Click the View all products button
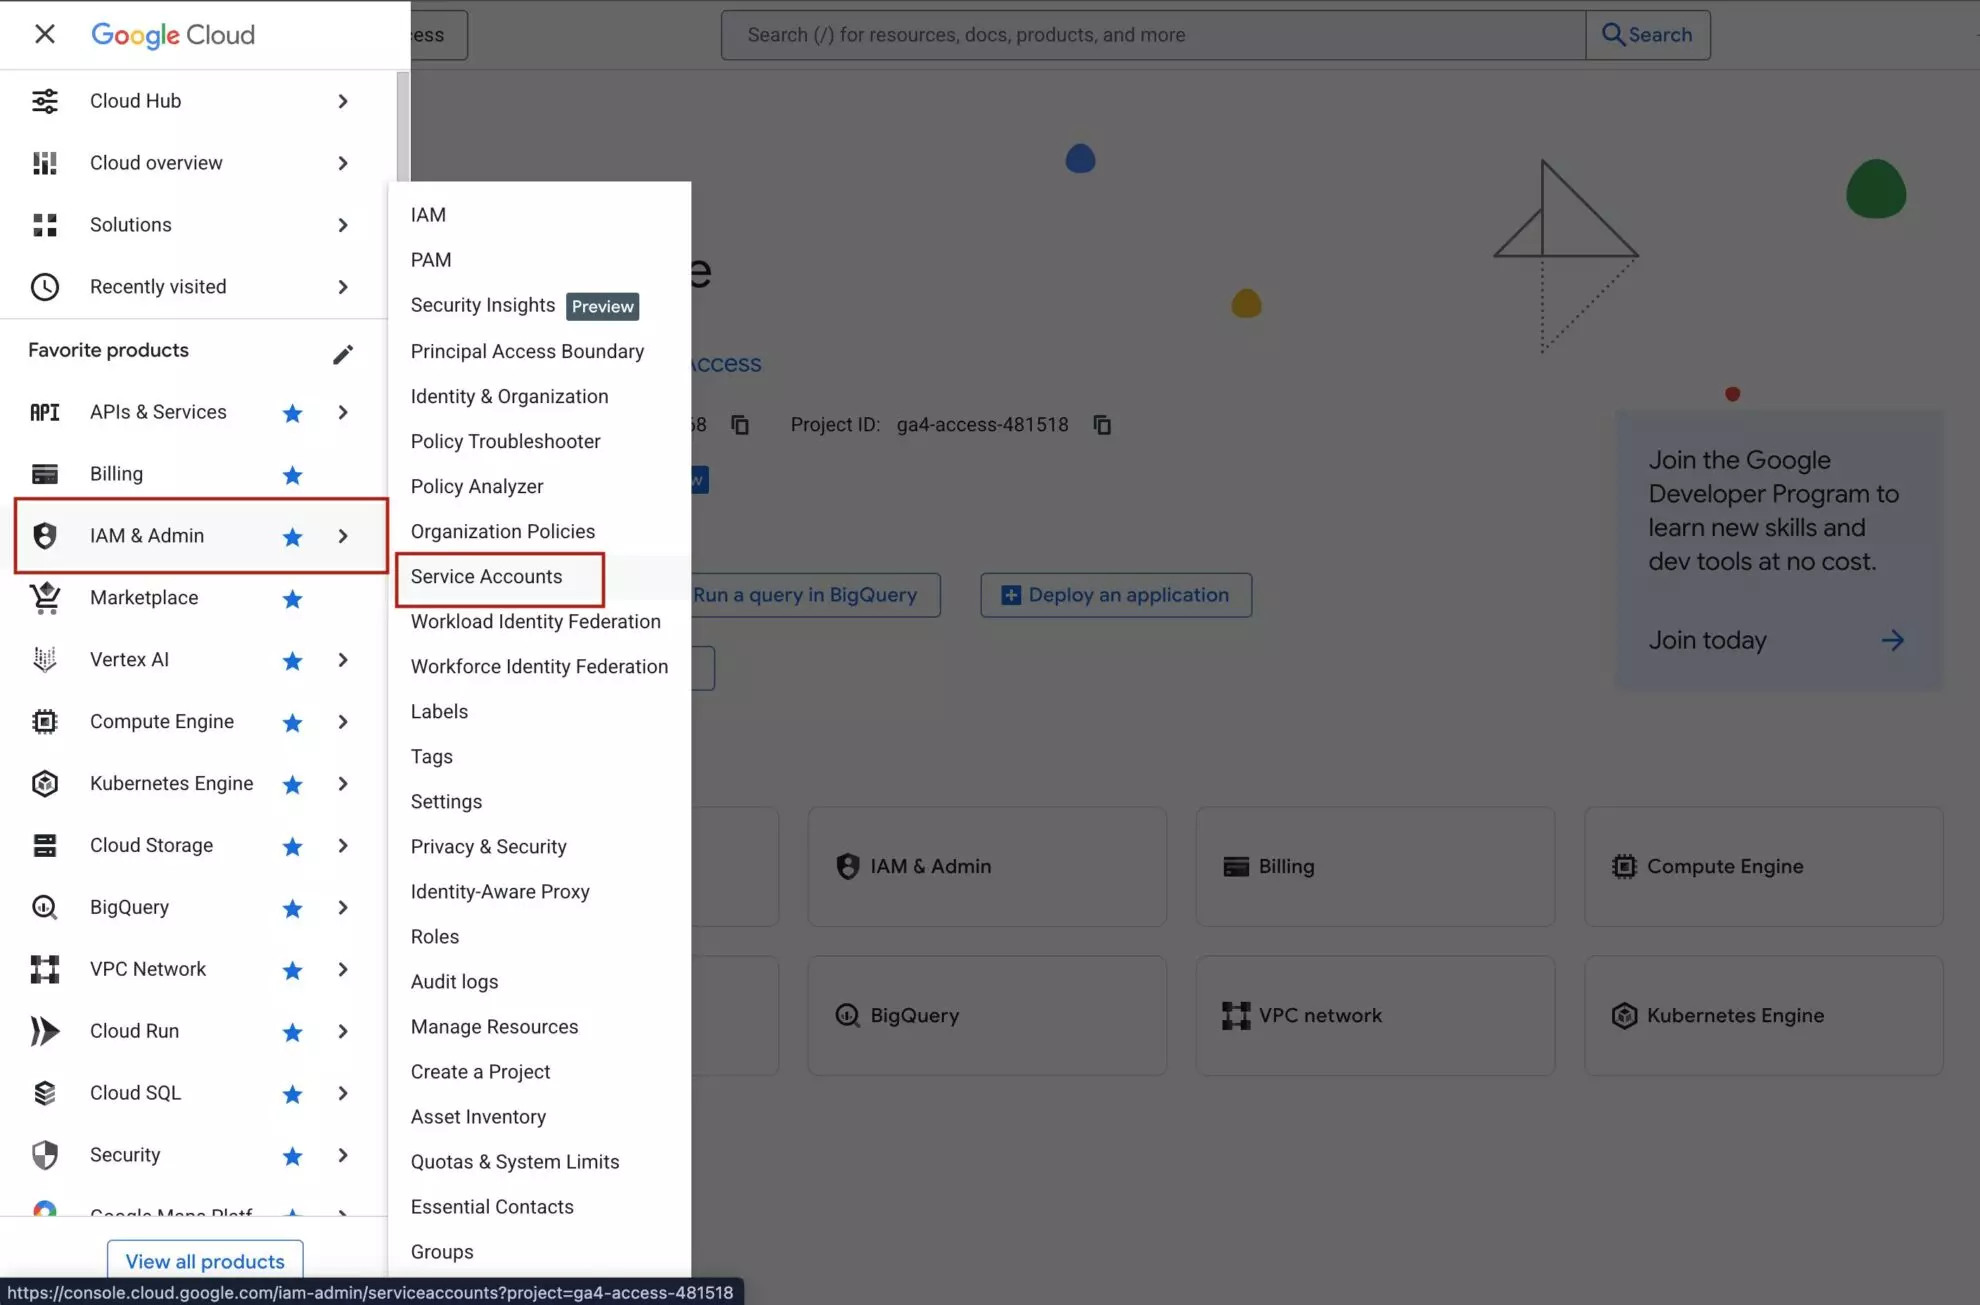The image size is (1980, 1305). click(204, 1261)
